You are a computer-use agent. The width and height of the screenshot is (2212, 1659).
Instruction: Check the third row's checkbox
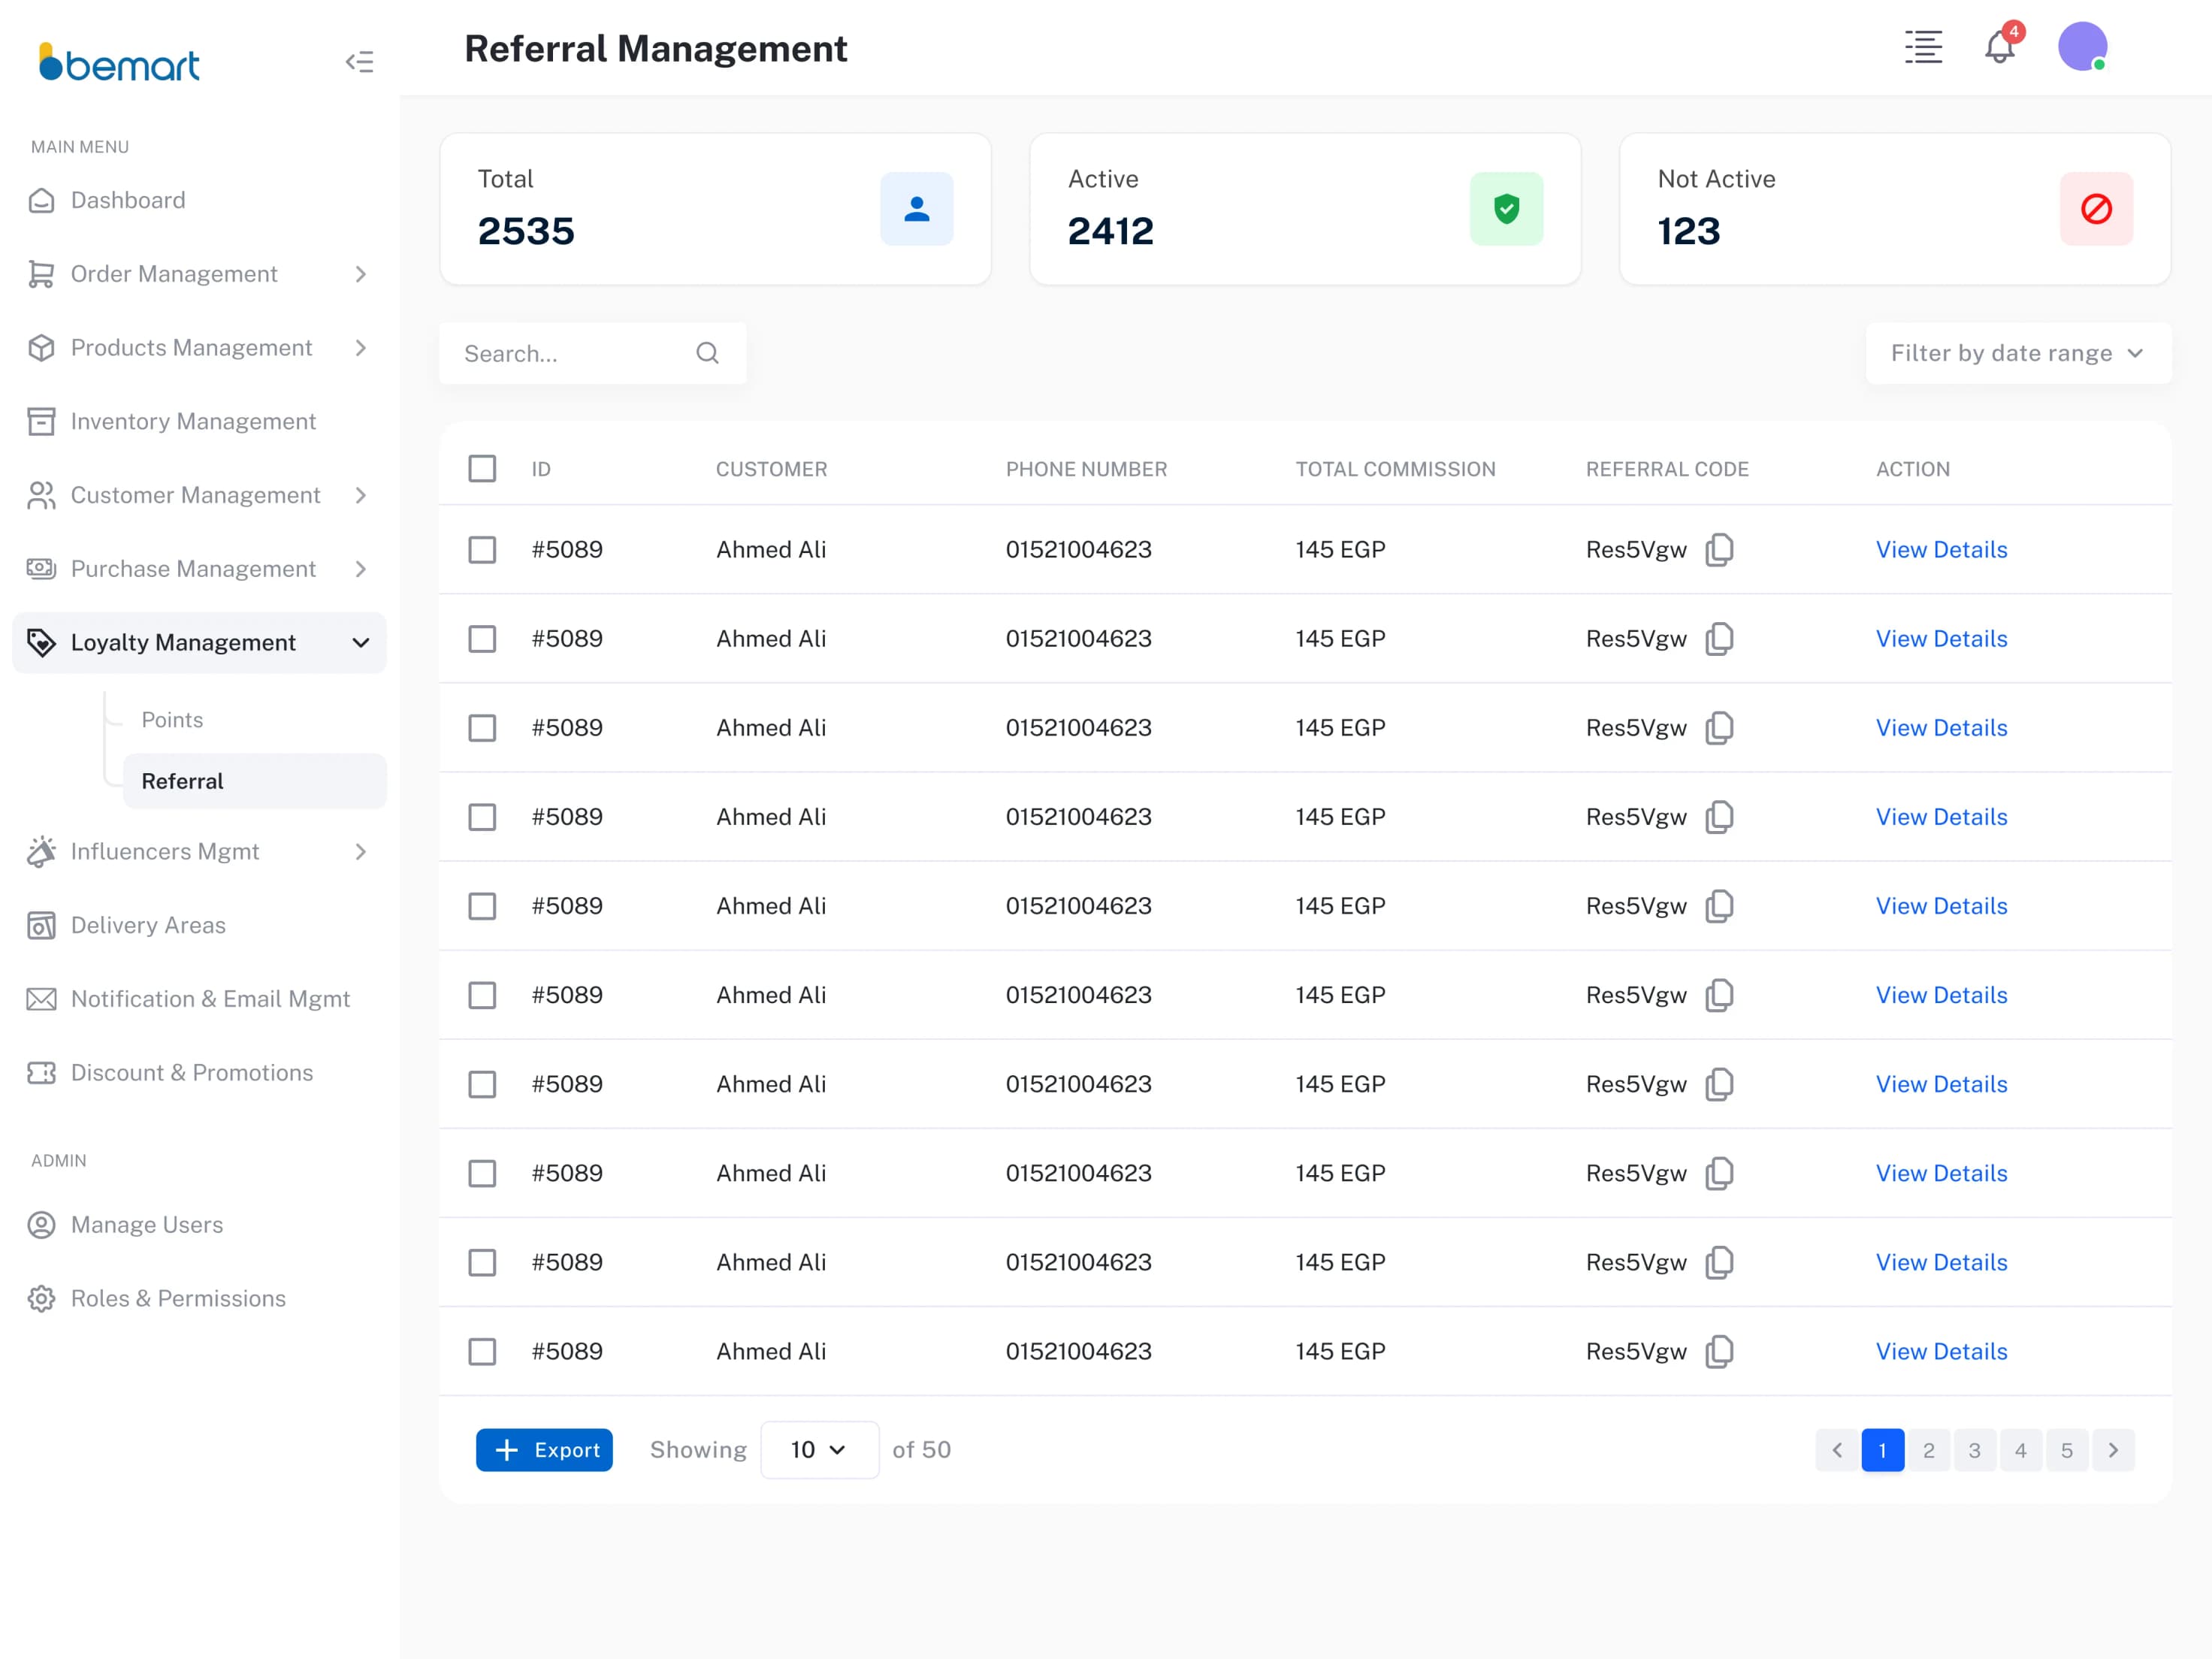pos(482,728)
